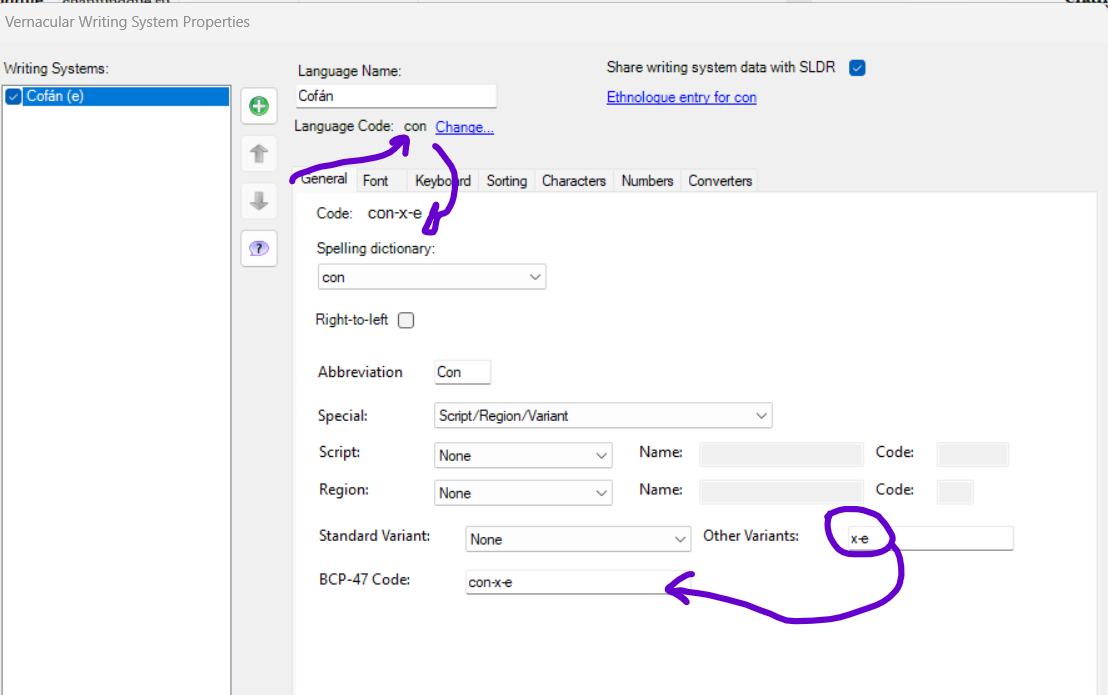Click the BCP-47 Code field
This screenshot has width=1108, height=695.
point(577,582)
